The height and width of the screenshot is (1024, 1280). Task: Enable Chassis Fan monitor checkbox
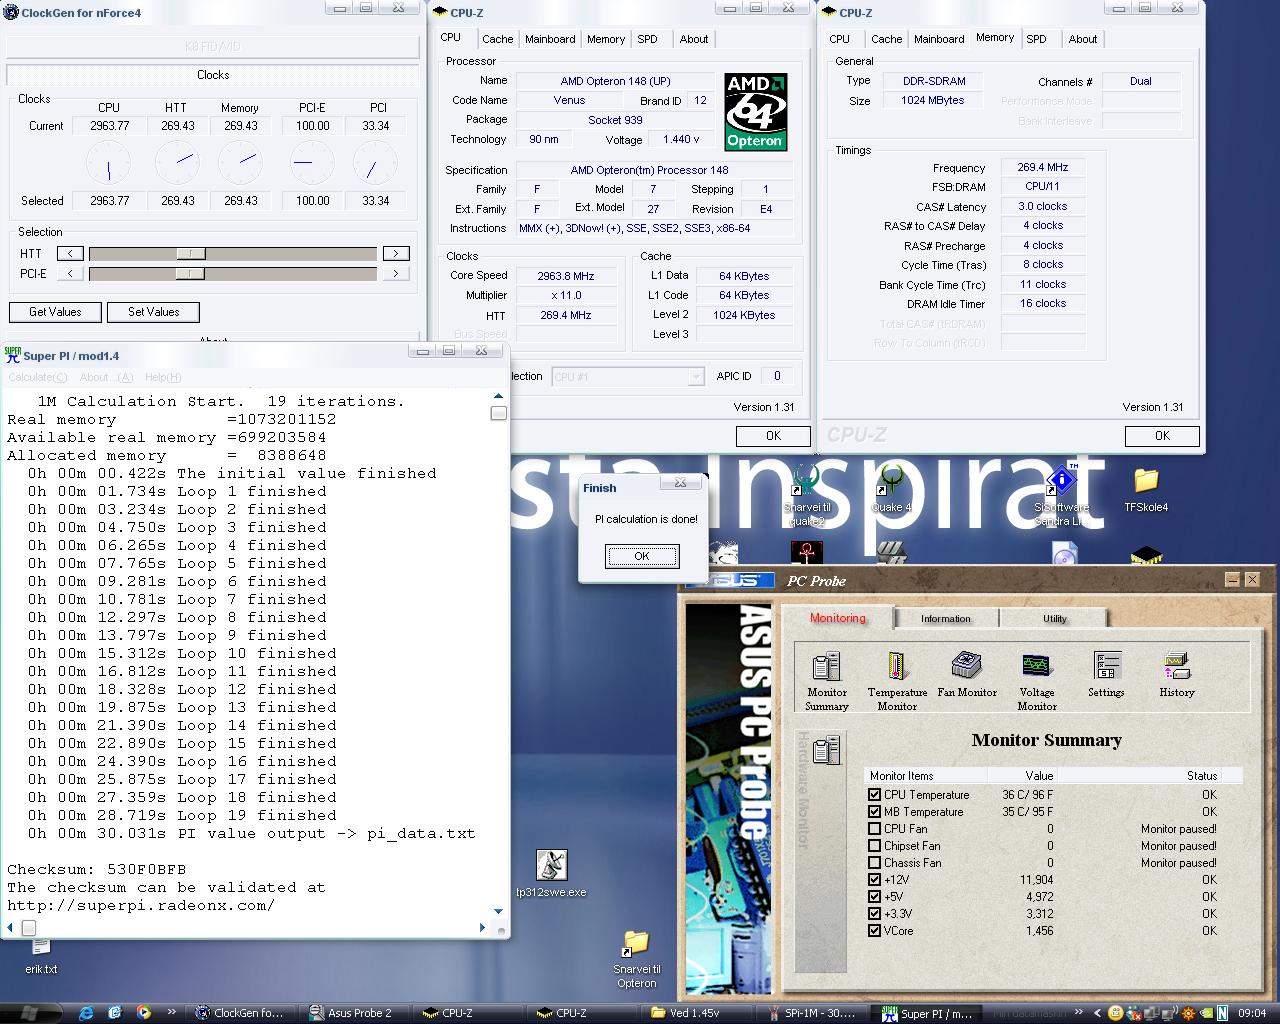click(x=875, y=863)
